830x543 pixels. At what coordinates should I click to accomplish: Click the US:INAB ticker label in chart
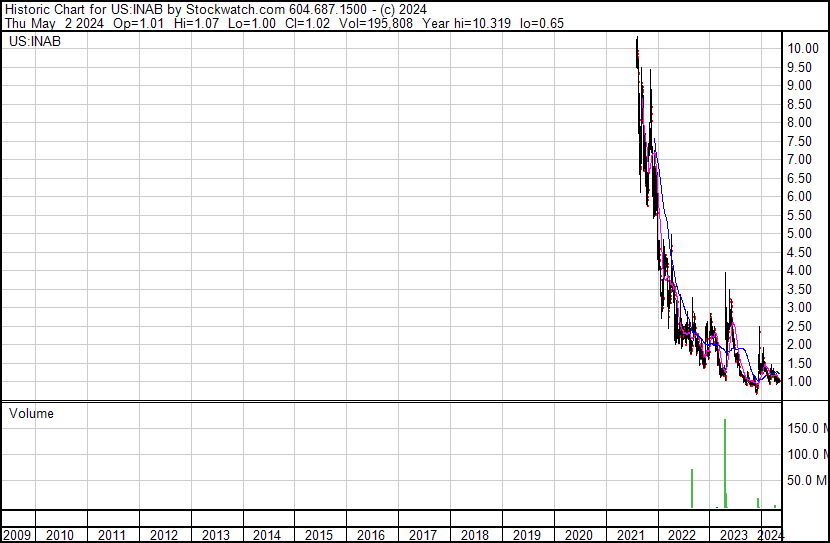(x=33, y=42)
